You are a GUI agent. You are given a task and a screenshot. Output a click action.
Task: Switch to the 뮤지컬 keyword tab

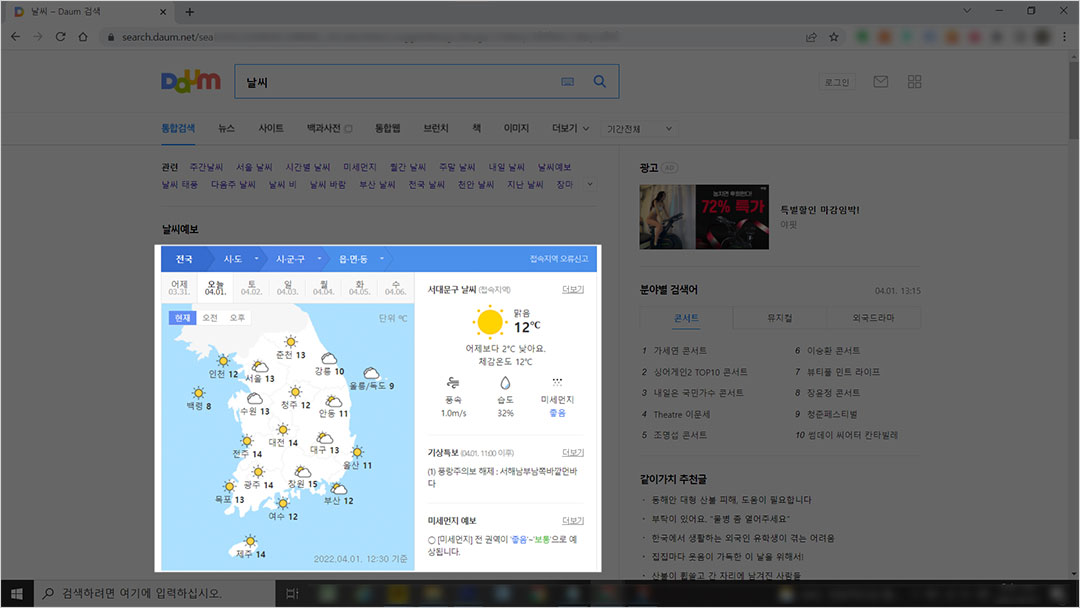[780, 318]
